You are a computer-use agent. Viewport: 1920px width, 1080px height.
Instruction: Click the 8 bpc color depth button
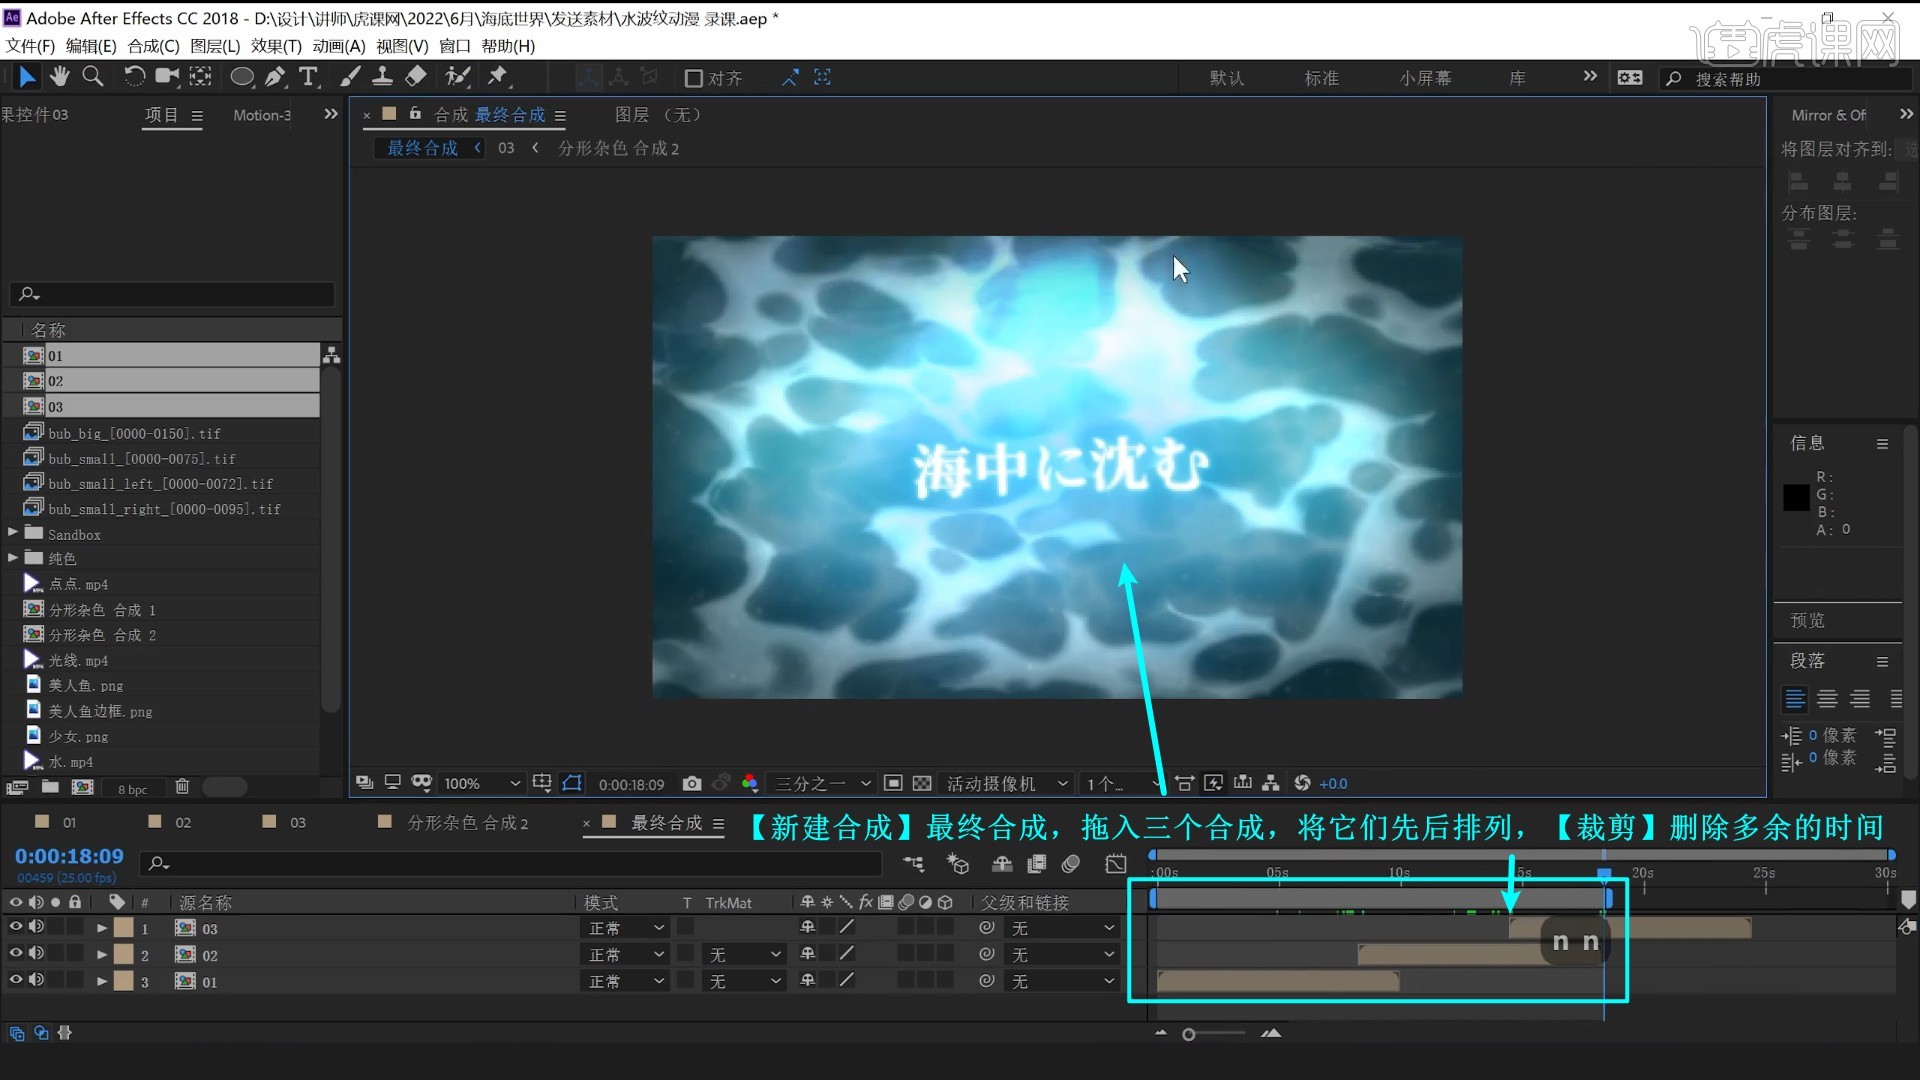click(132, 789)
